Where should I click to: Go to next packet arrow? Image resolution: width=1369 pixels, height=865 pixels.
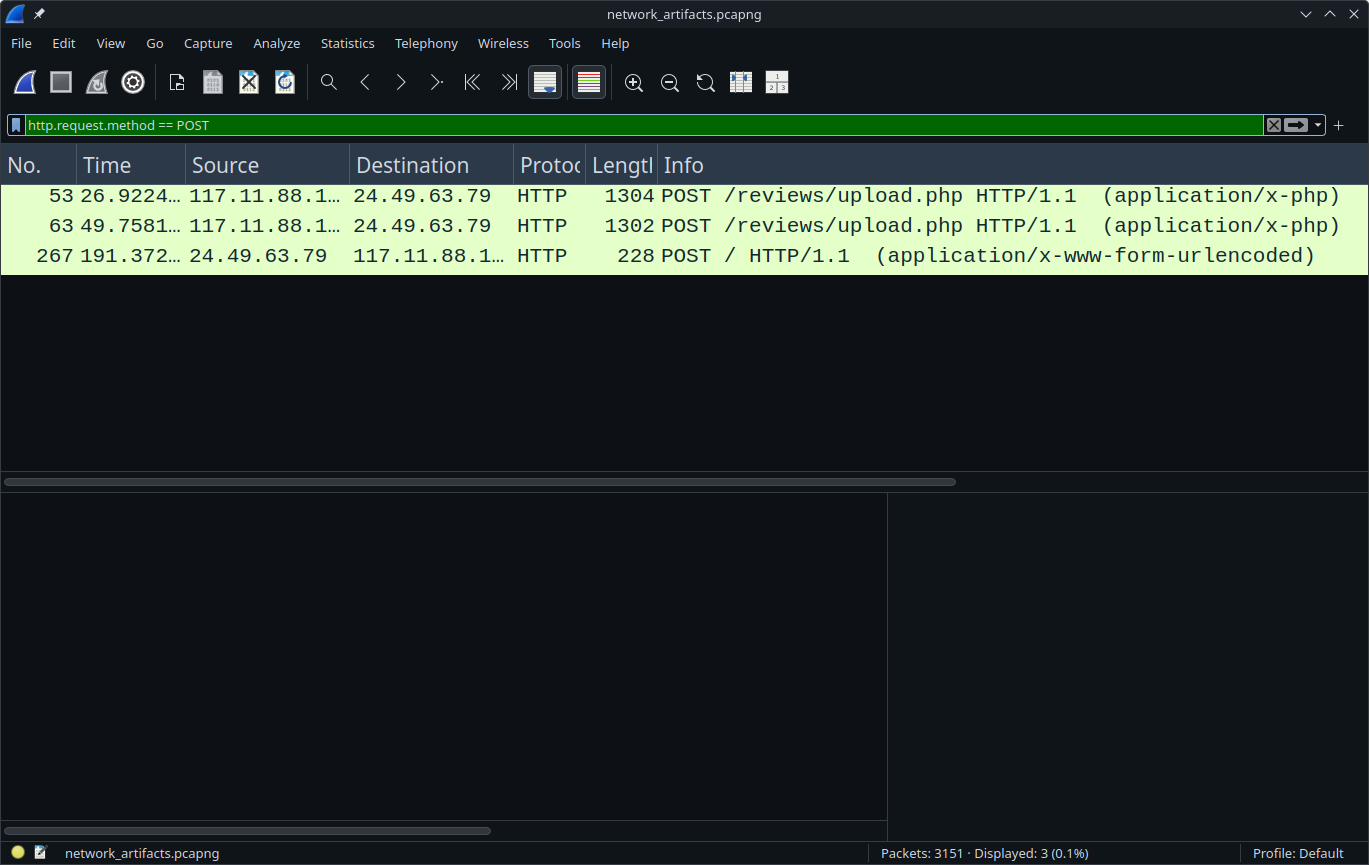point(401,83)
